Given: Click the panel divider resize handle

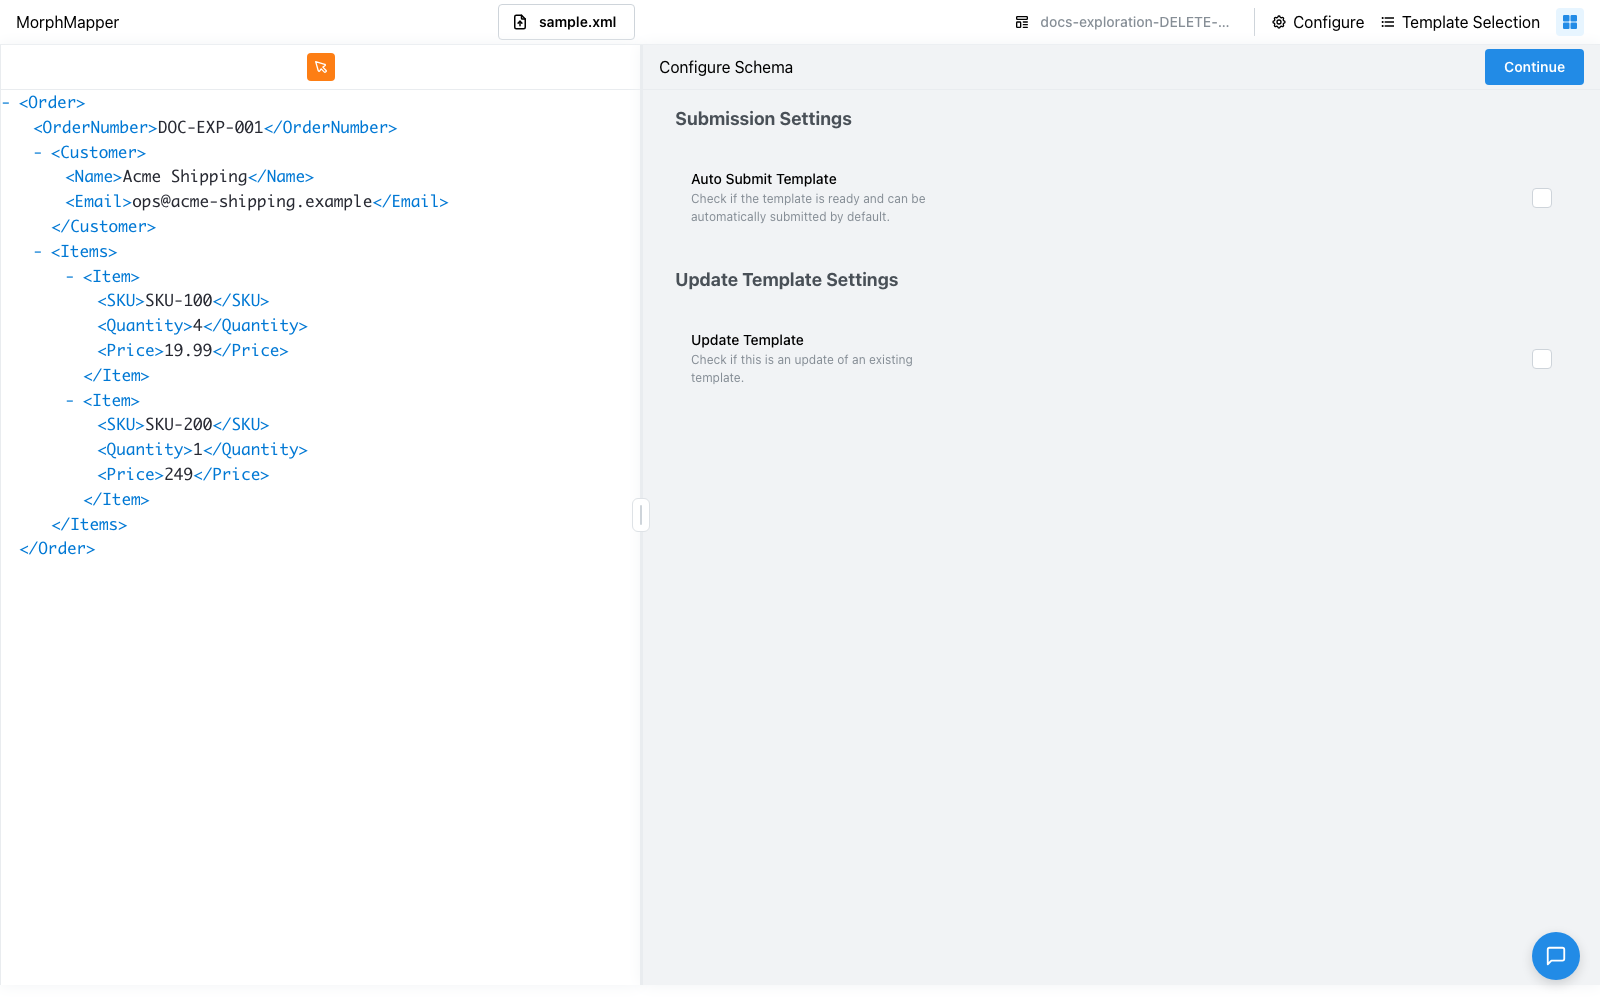Looking at the screenshot, I should tap(641, 515).
